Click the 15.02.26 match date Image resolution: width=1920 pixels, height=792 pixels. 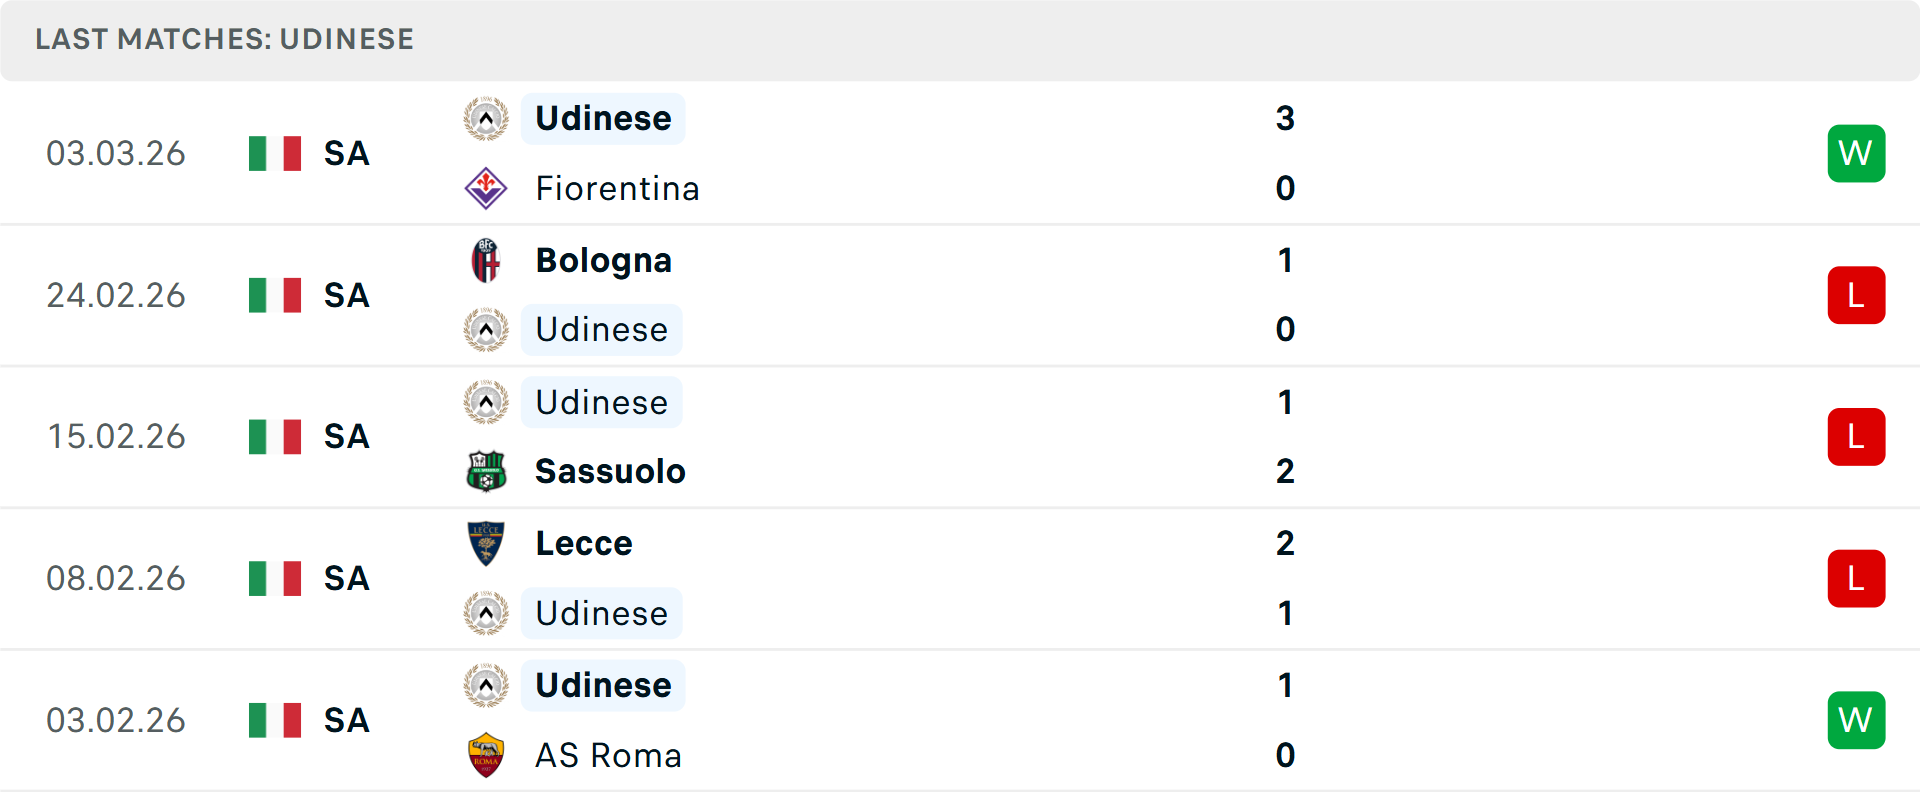point(116,437)
